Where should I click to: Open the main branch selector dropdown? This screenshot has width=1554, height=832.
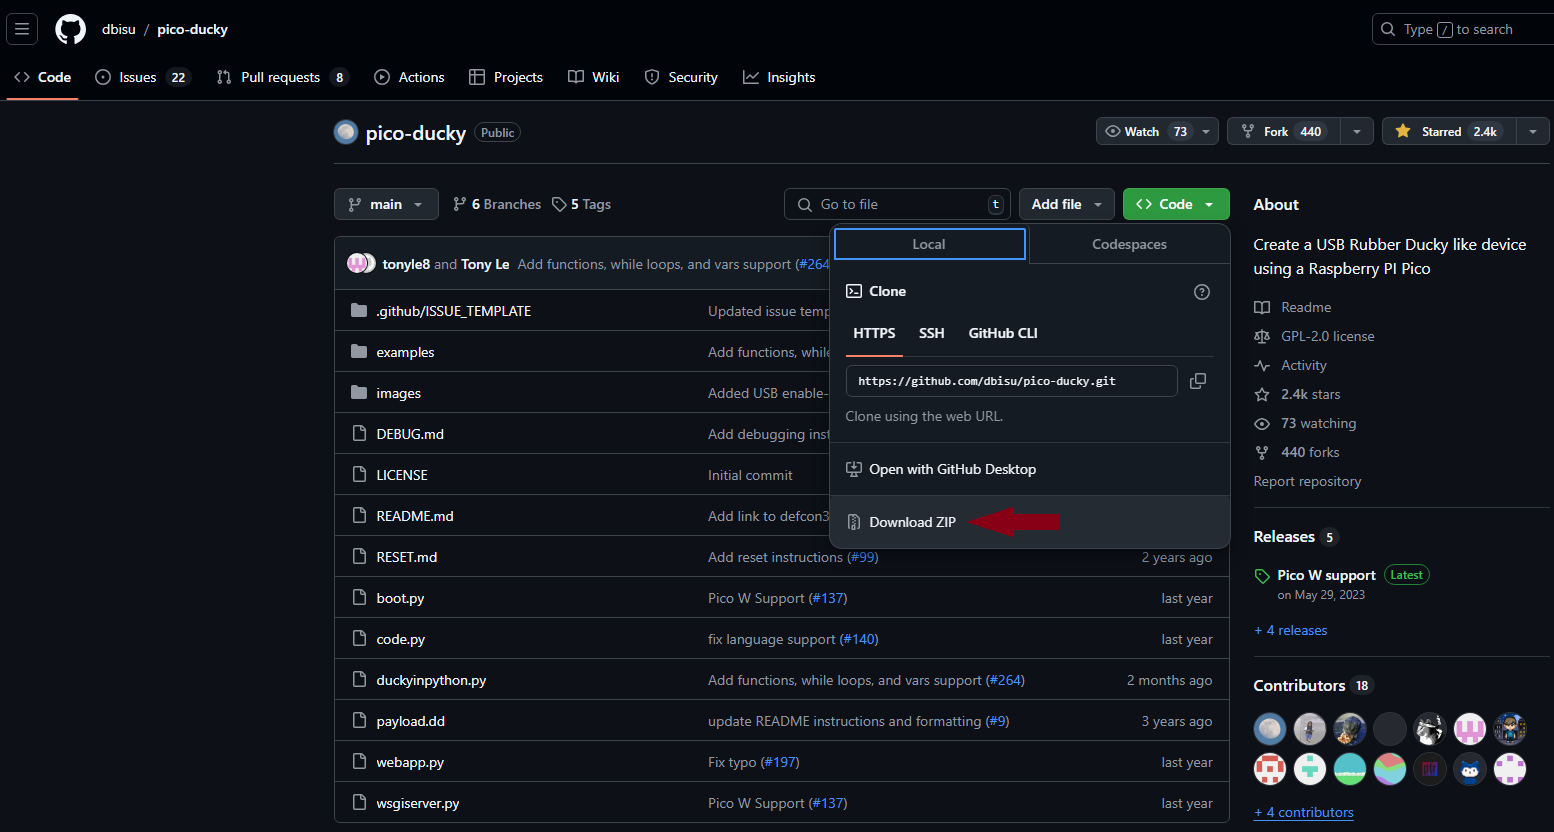coord(386,204)
